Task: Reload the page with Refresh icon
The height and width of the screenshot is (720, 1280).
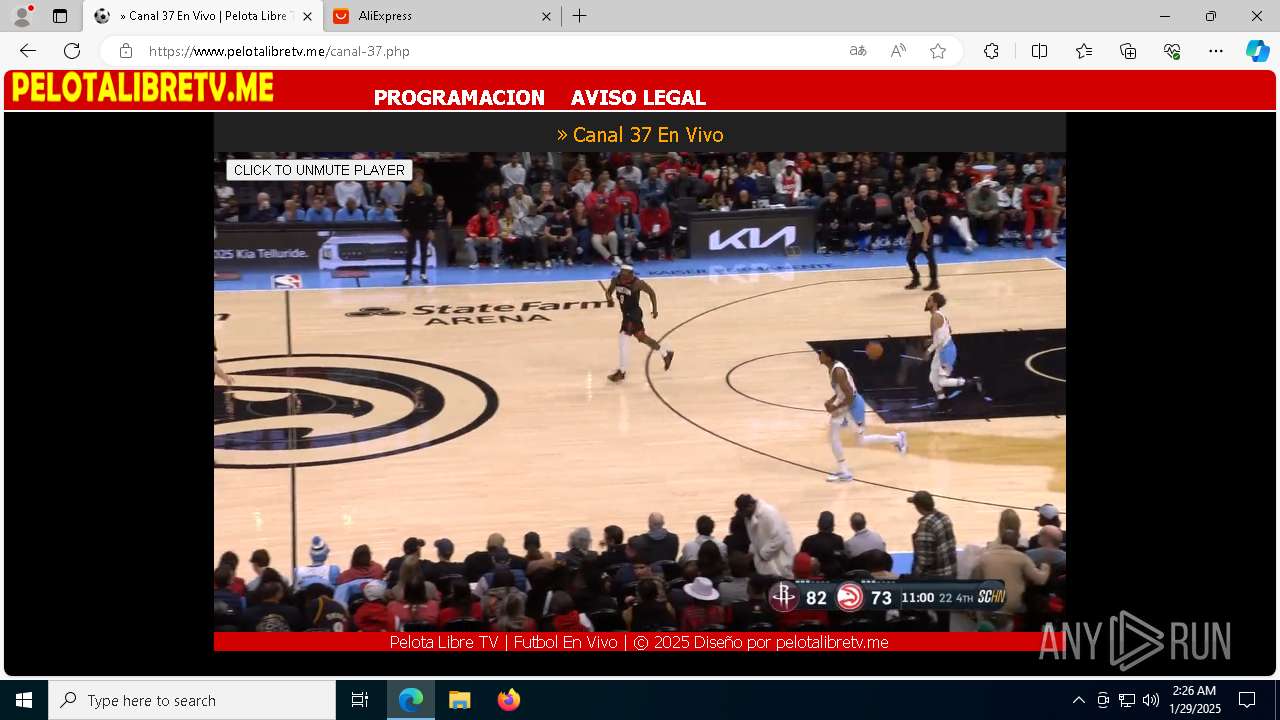Action: pos(72,51)
